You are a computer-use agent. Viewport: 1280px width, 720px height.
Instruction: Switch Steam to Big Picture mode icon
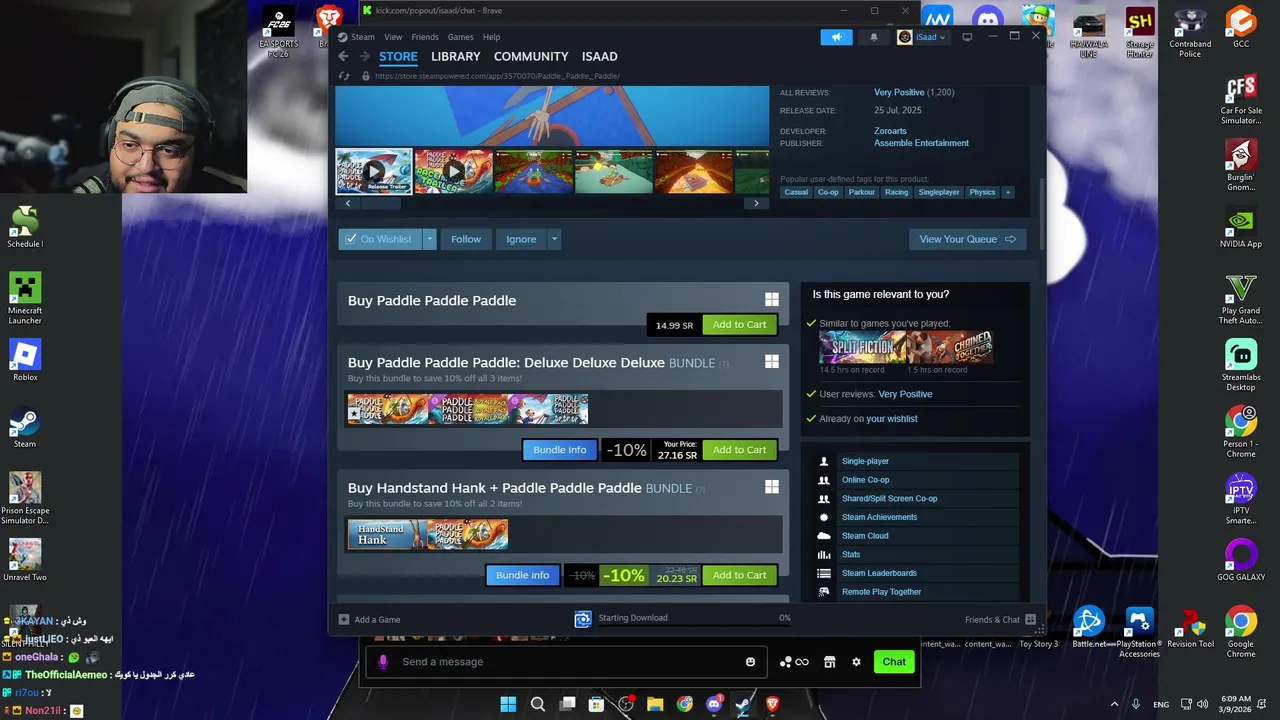pos(967,37)
